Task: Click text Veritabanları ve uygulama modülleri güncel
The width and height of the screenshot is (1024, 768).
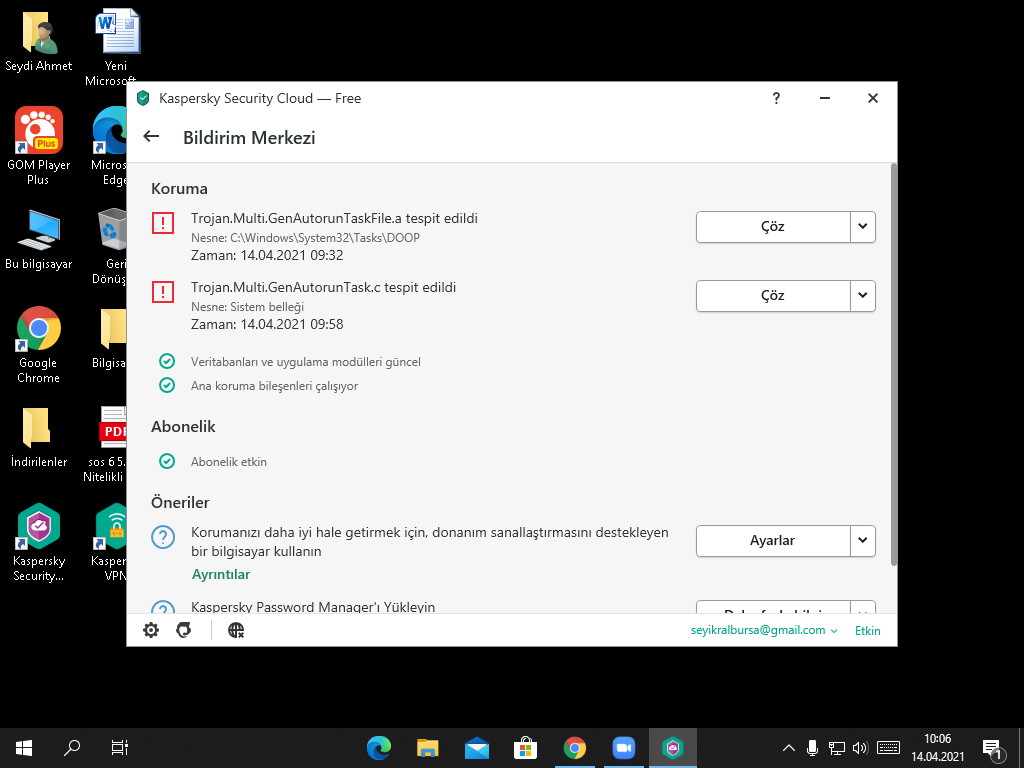Action: tap(306, 362)
